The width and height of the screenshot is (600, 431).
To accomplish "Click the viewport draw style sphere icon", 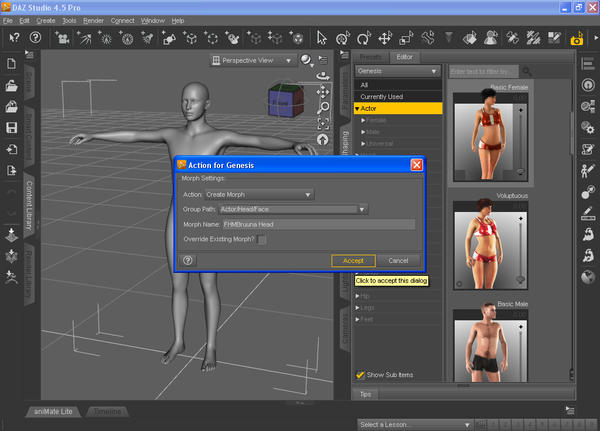I will (x=306, y=60).
